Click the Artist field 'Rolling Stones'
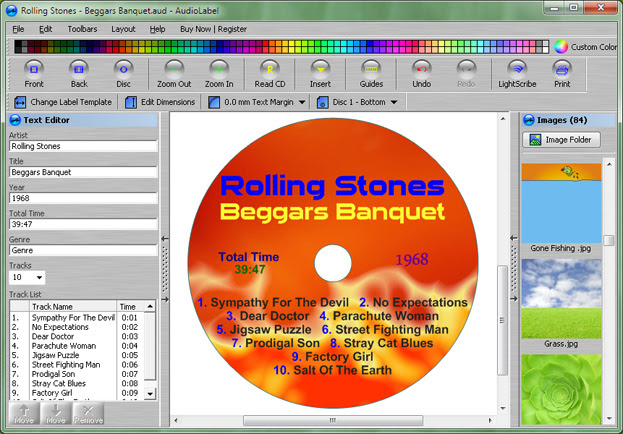The width and height of the screenshot is (623, 434). coord(83,146)
